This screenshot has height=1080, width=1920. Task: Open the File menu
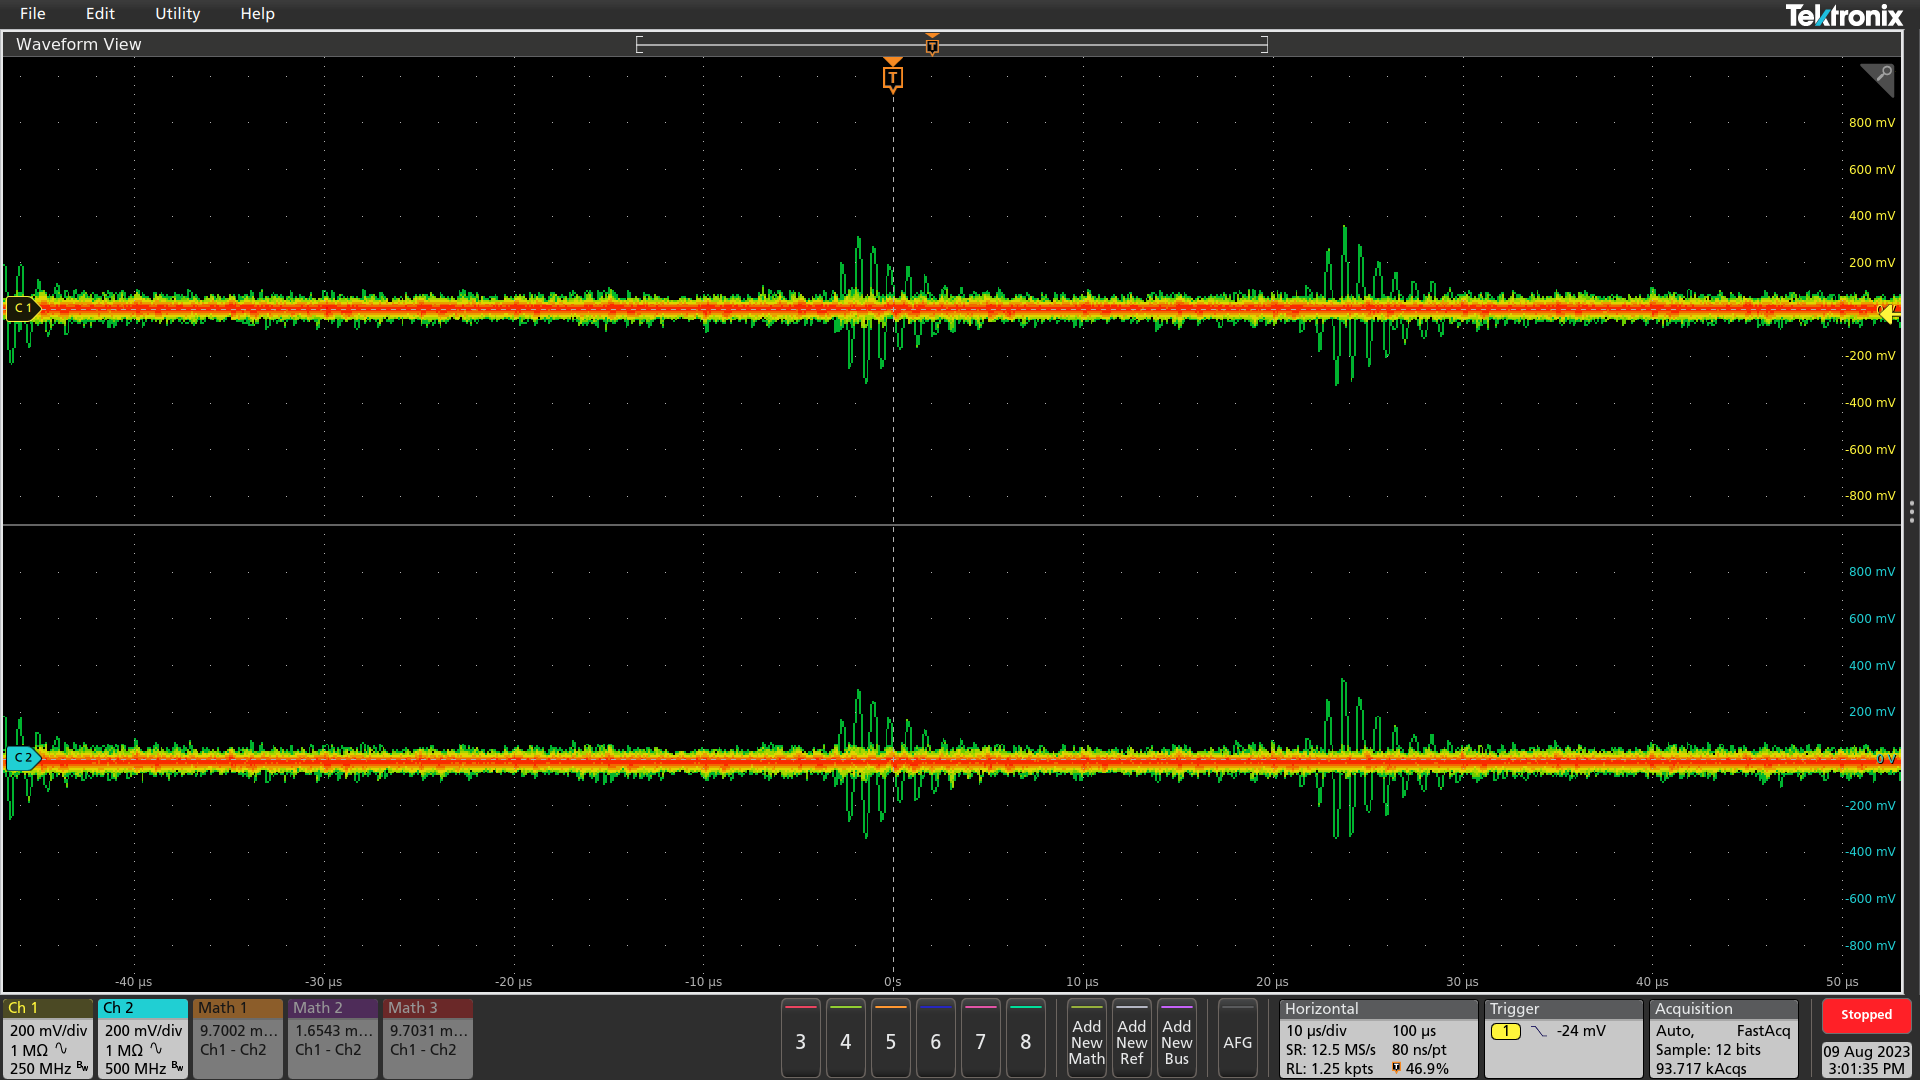(x=33, y=14)
